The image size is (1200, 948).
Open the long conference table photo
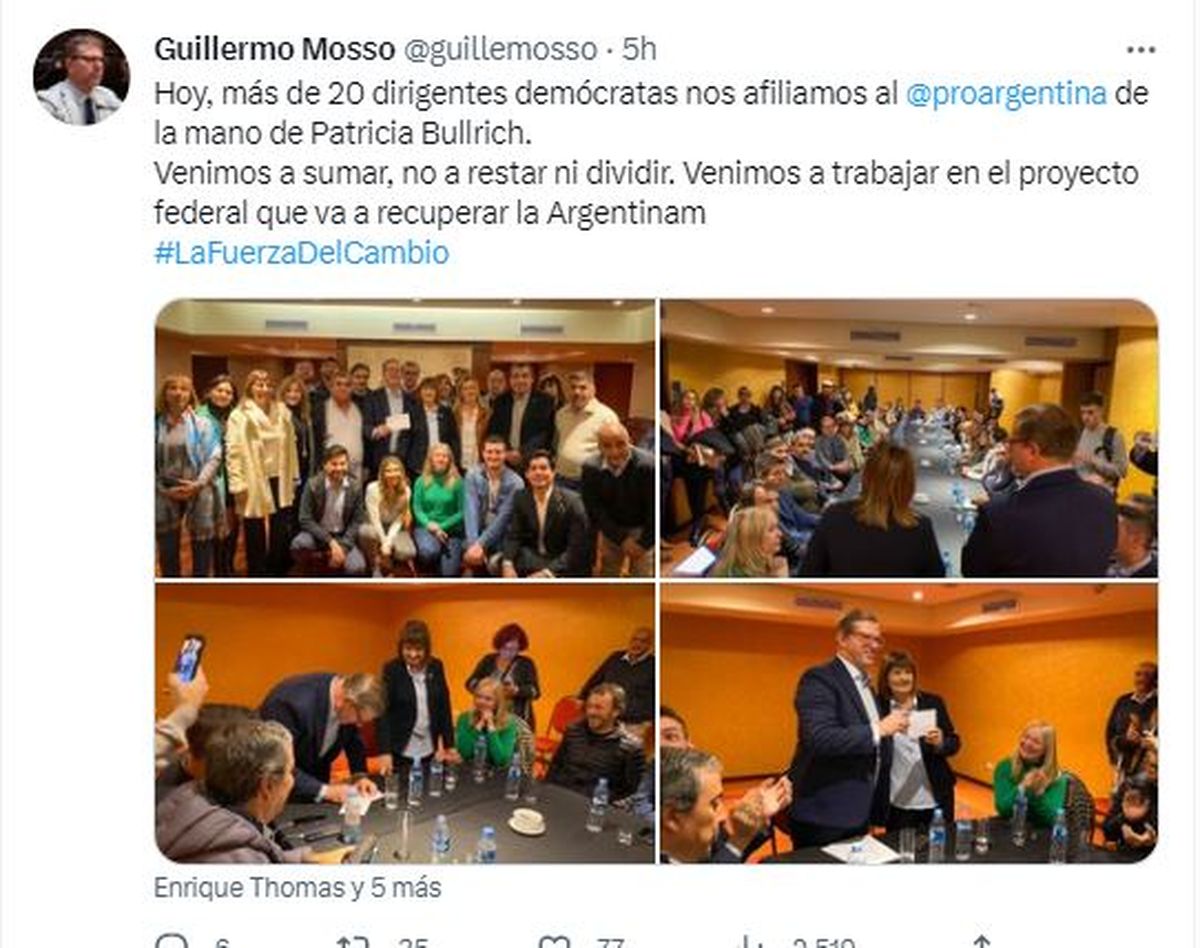[x=909, y=438]
